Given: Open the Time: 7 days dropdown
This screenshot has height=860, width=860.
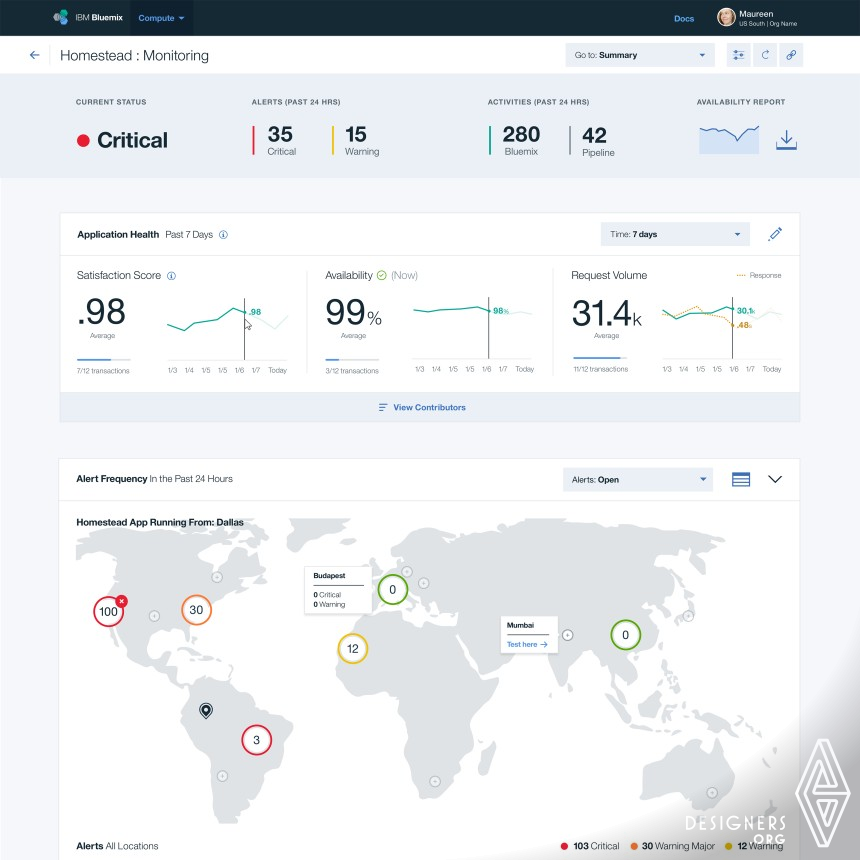Looking at the screenshot, I should tap(674, 234).
